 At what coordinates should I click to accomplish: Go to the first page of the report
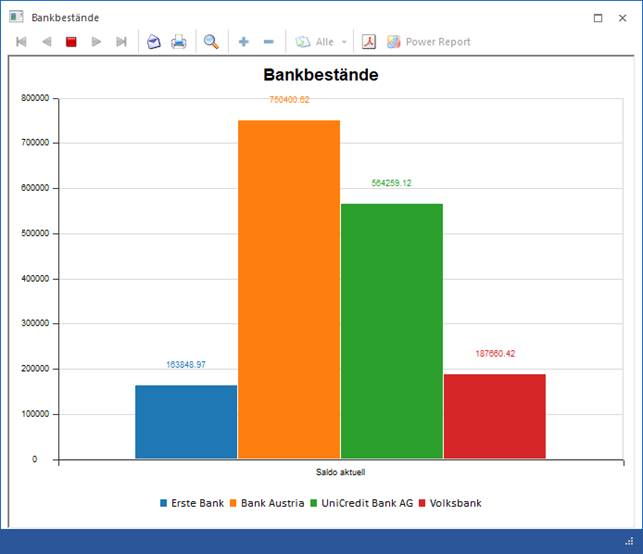(21, 42)
